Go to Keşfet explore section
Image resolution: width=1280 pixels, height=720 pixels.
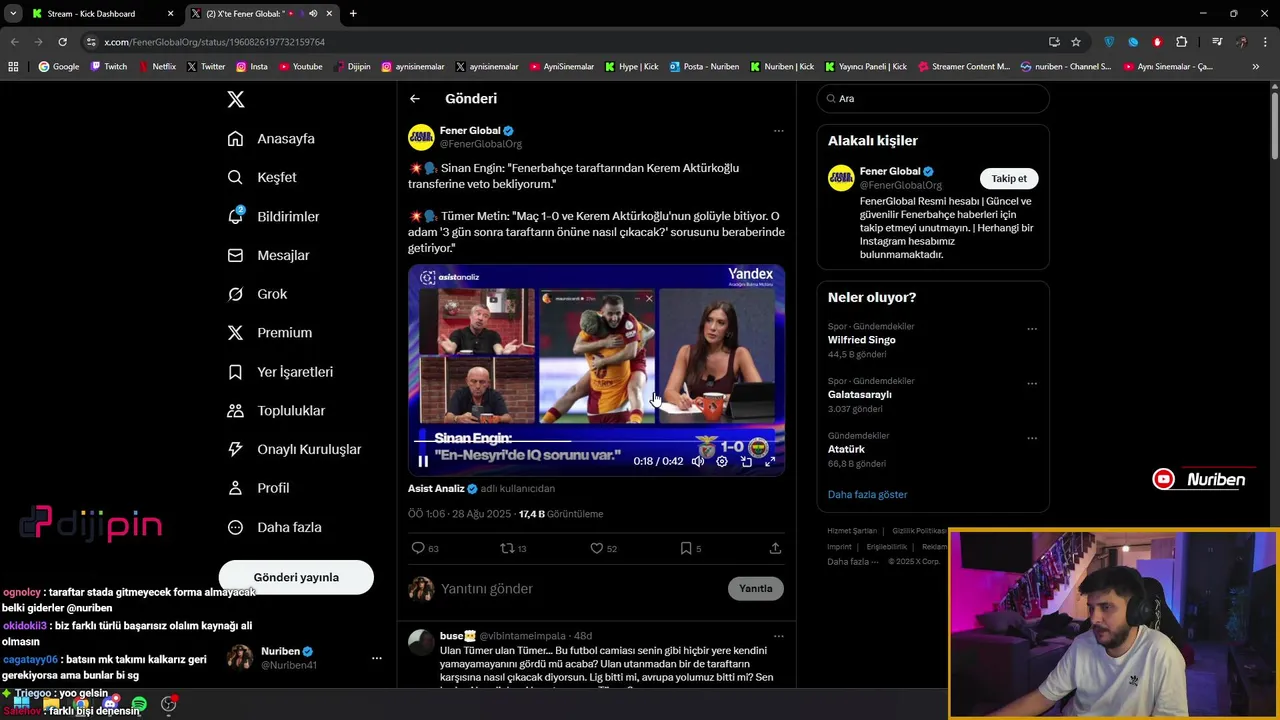coord(262,177)
